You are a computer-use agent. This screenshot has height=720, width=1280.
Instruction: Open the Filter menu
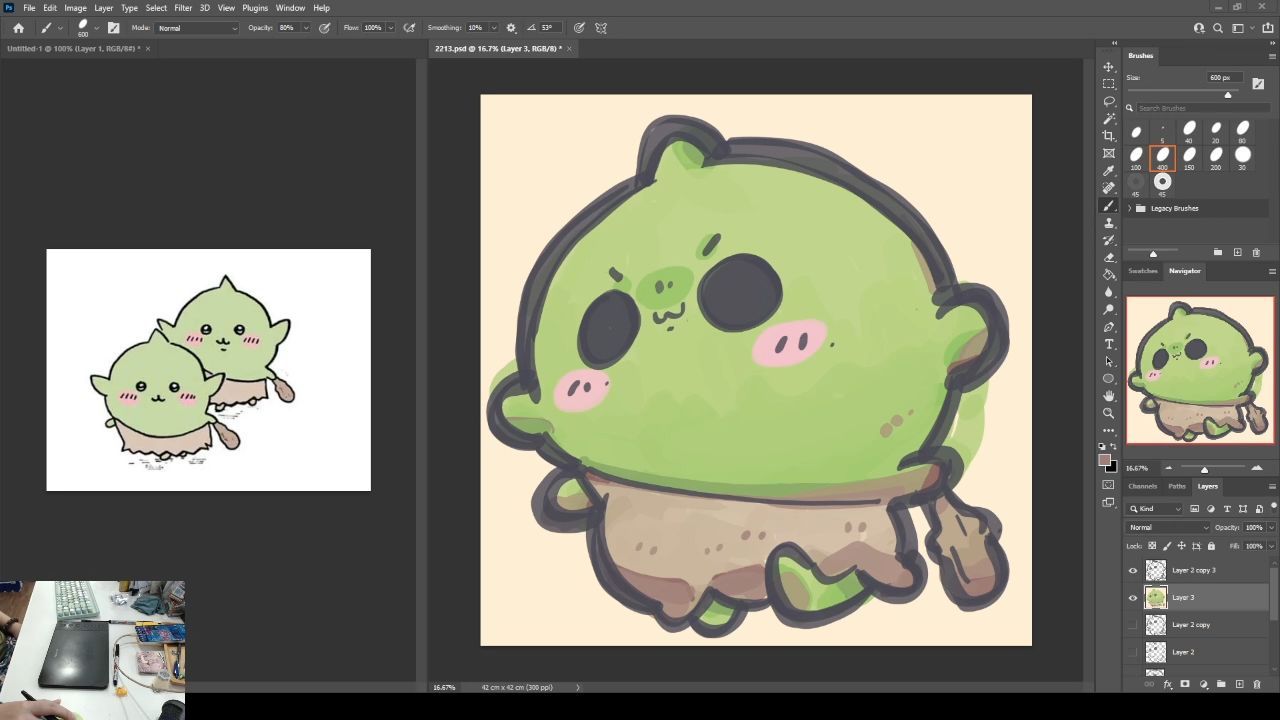(x=183, y=8)
